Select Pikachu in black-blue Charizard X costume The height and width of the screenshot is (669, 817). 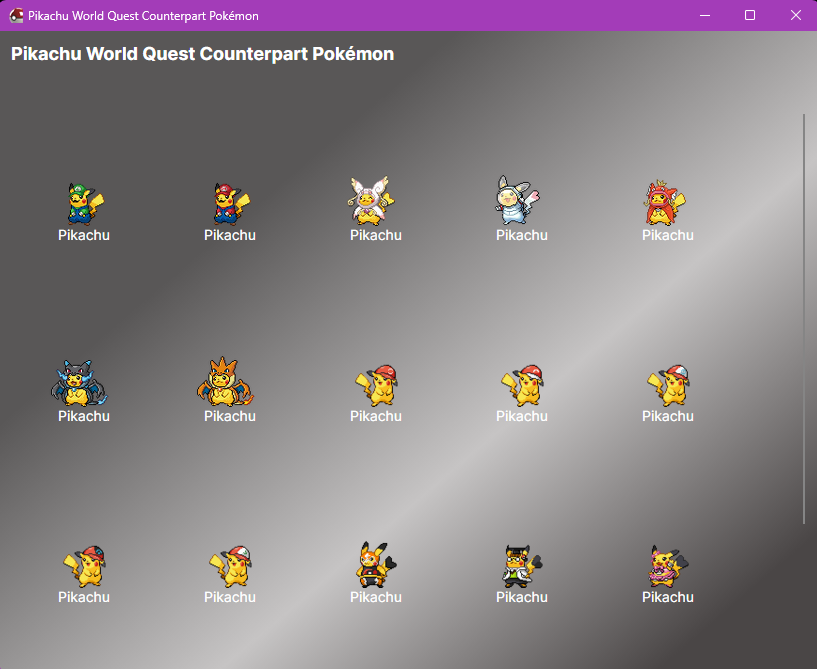click(79, 383)
